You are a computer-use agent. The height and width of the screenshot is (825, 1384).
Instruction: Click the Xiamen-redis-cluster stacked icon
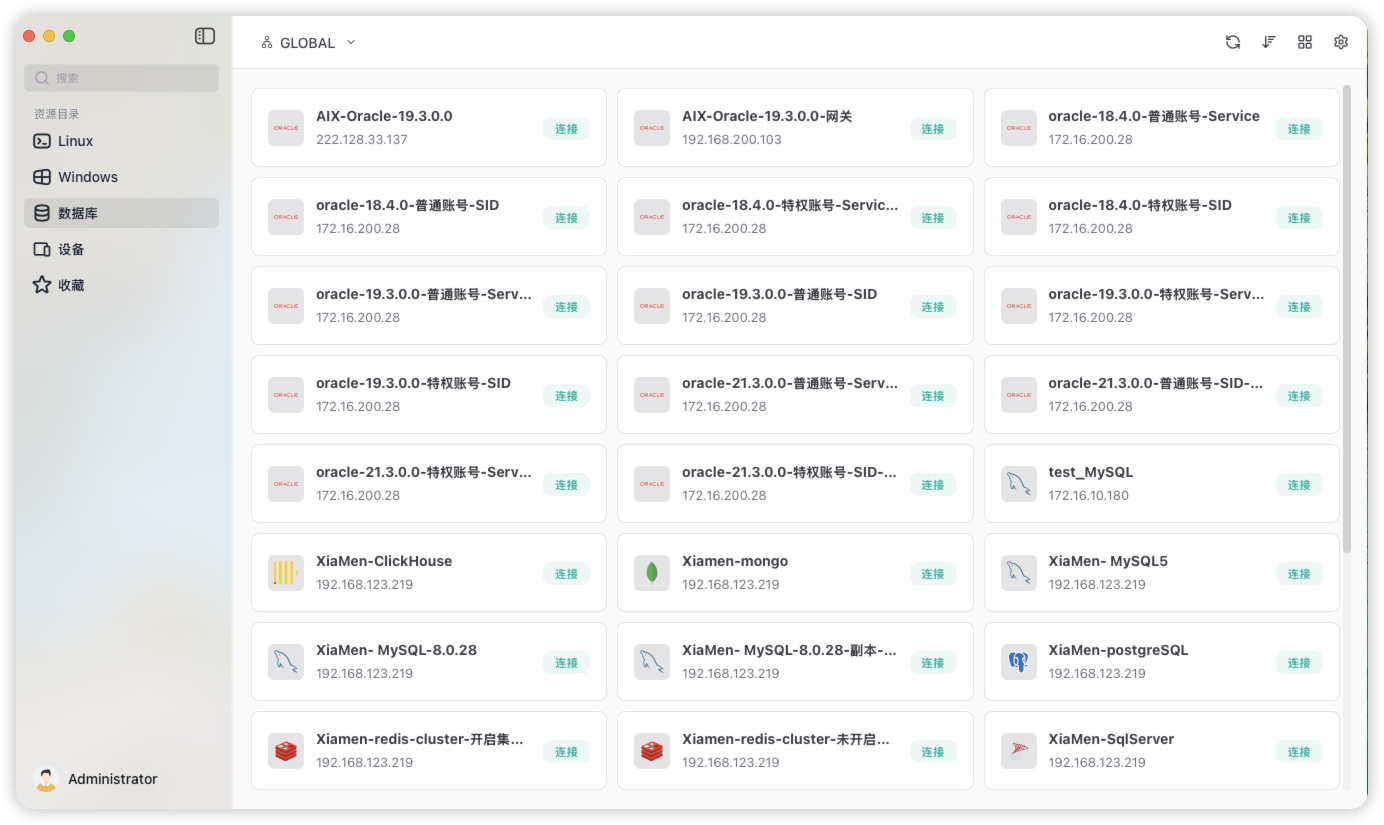click(285, 750)
